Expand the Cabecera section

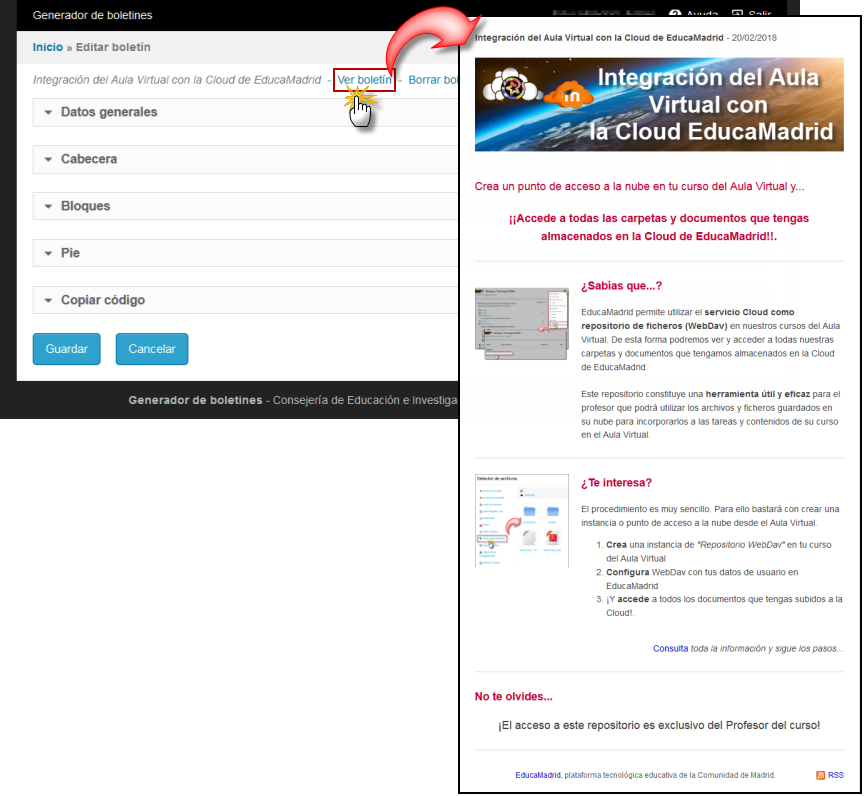point(246,159)
